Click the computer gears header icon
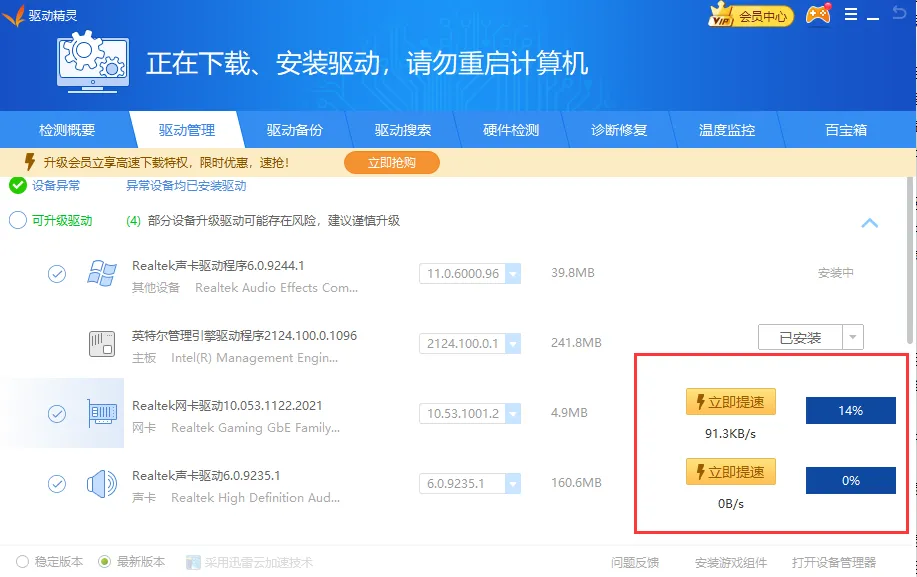Viewport: 917px width, 577px height. [x=93, y=61]
